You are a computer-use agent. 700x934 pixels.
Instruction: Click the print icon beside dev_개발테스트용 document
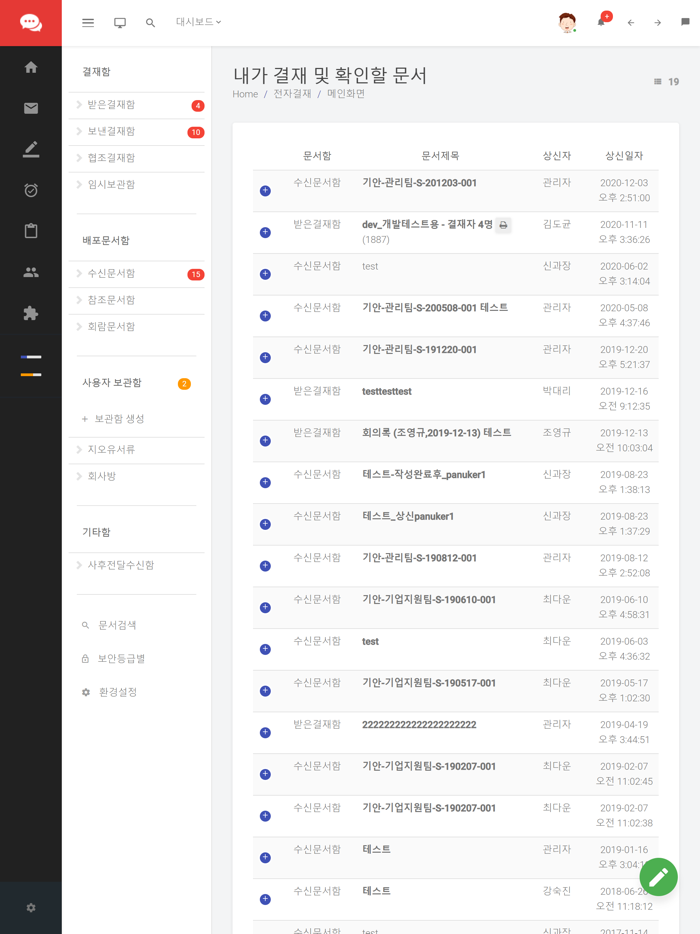[504, 225]
